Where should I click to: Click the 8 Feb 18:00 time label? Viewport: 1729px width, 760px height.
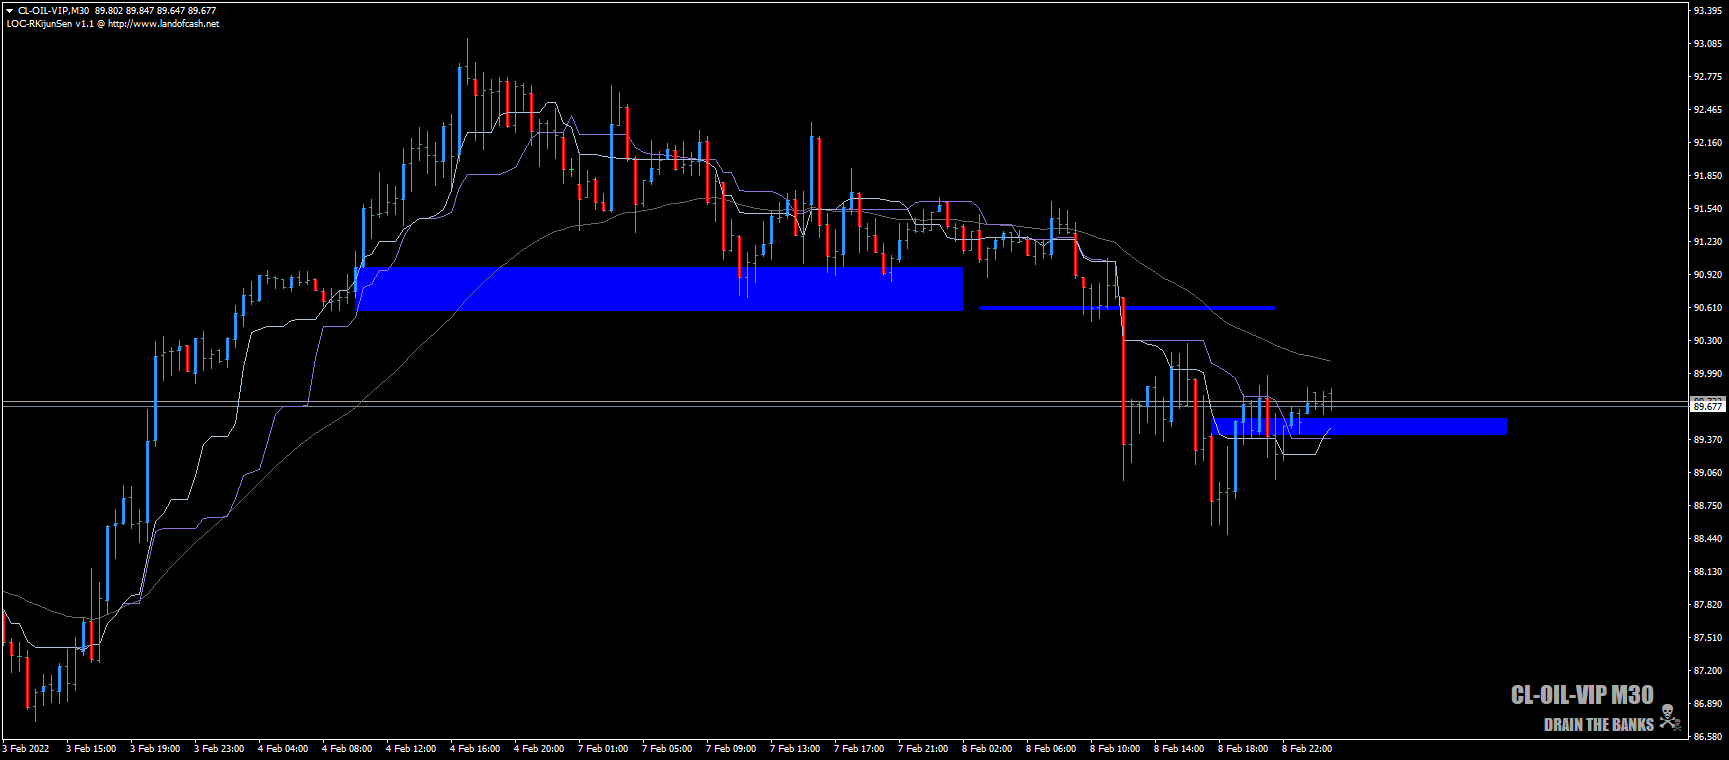[x=1243, y=749]
